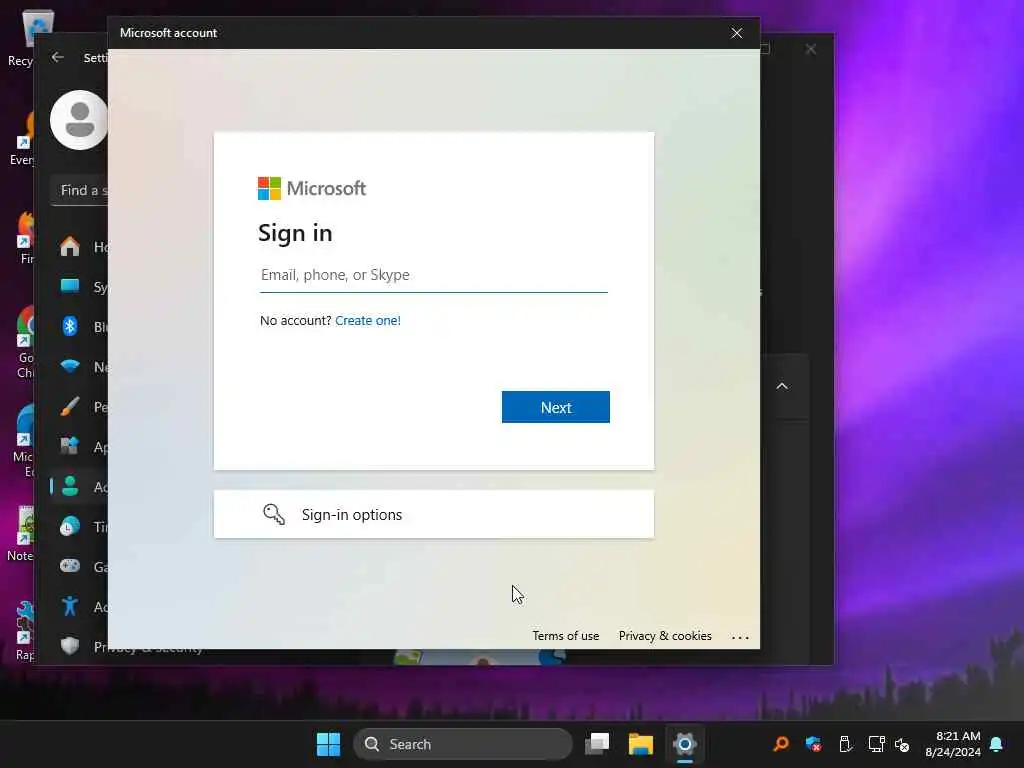
Task: Click the muted volume tray icon
Action: coord(903,744)
